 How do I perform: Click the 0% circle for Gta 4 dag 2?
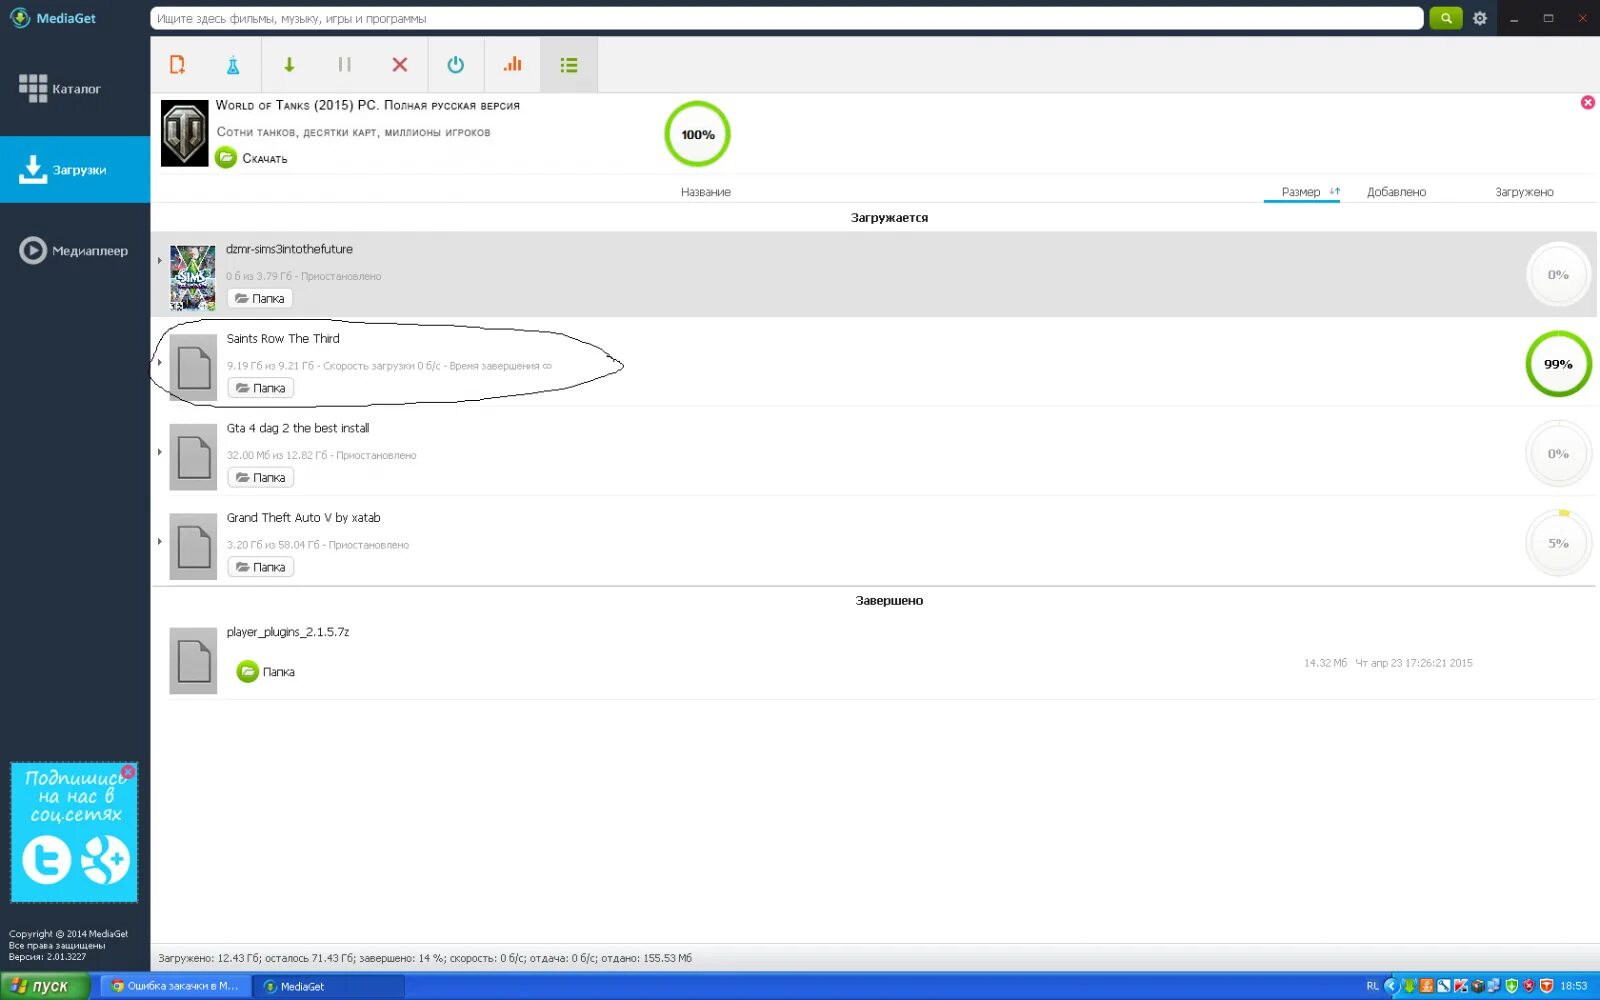pyautogui.click(x=1558, y=454)
